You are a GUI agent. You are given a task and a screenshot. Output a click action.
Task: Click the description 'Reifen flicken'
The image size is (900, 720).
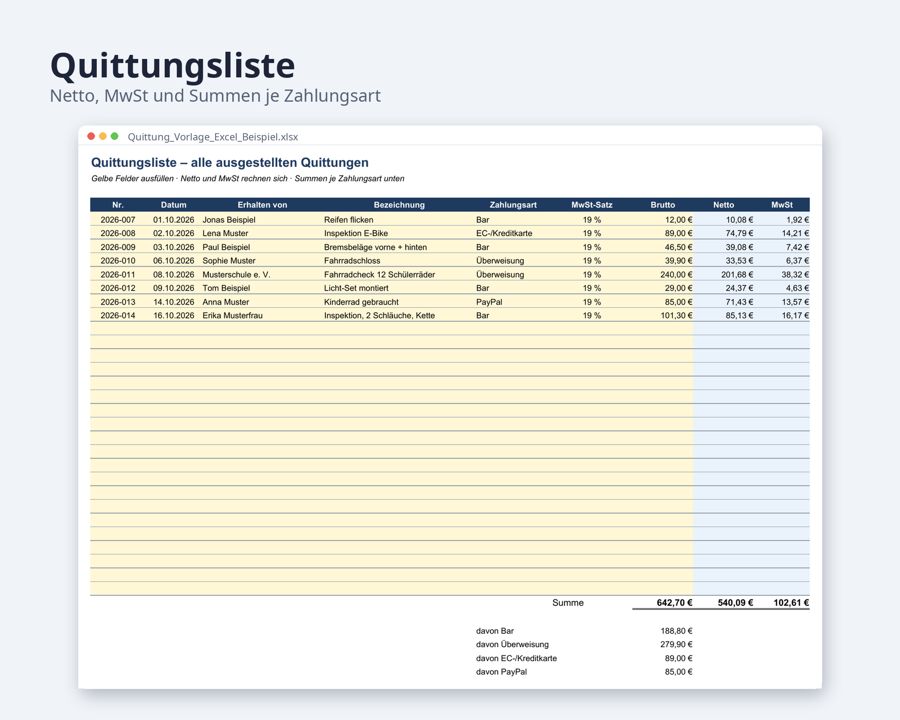348,220
